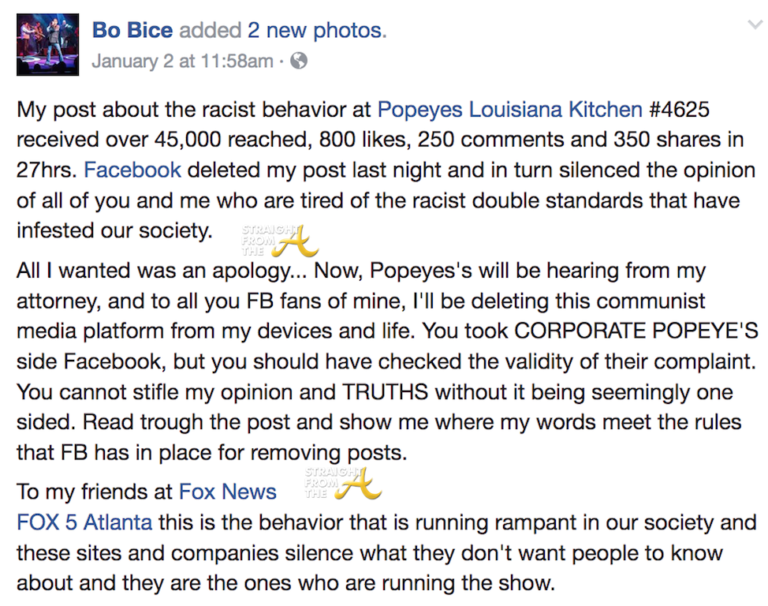Viewport: 768px width, 606px height.
Task: Click the word "added" in the post header
Action: [205, 31]
